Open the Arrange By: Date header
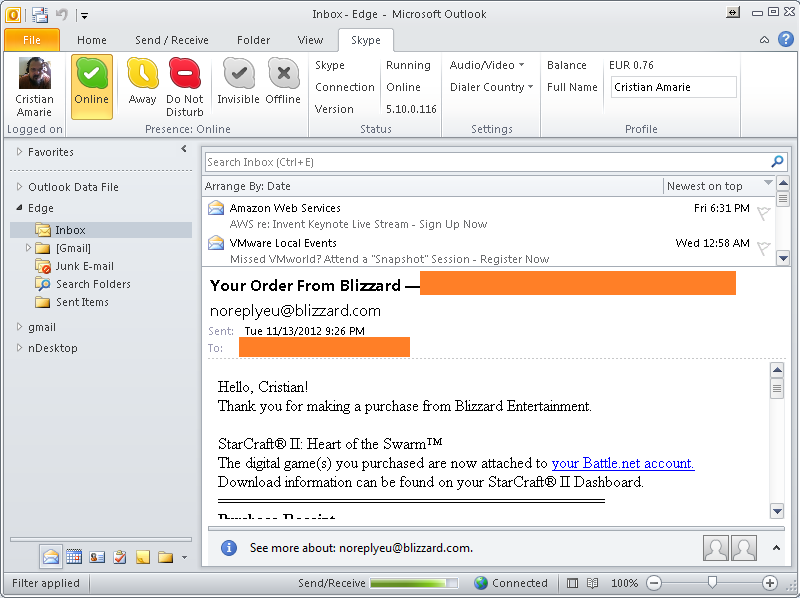The image size is (800, 598). tap(247, 186)
